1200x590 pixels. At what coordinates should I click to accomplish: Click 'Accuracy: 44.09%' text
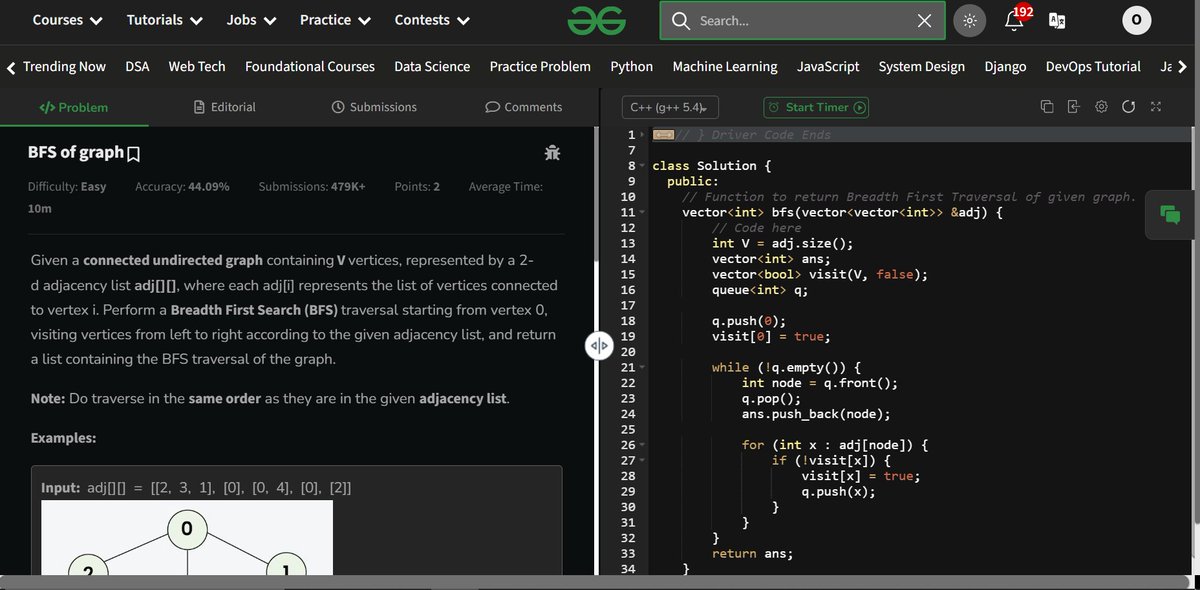pyautogui.click(x=182, y=187)
